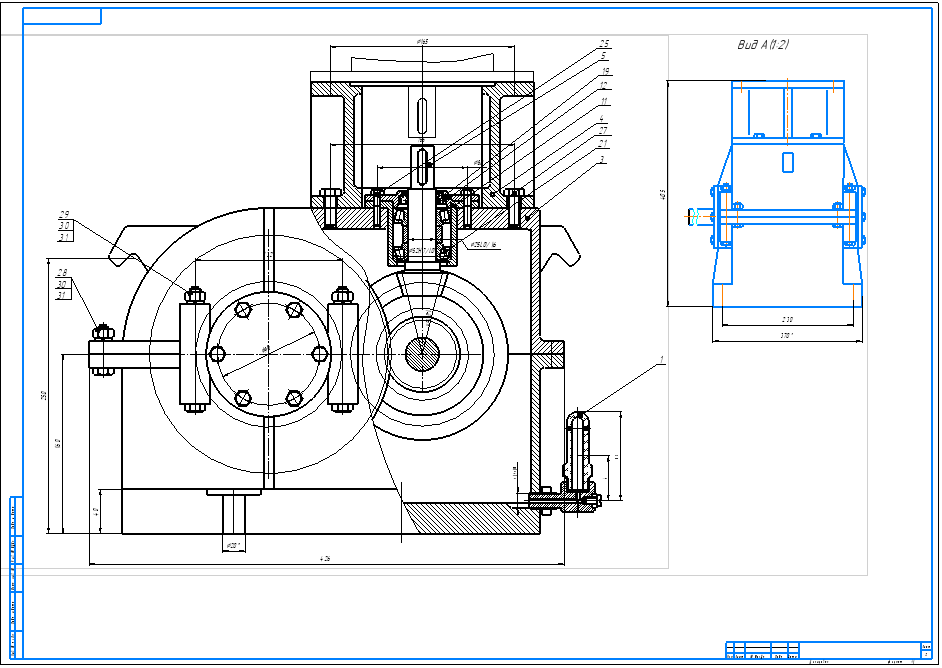This screenshot has width=942, height=668.
Task: Click the 405 height dimension in view A
Action: tap(663, 194)
